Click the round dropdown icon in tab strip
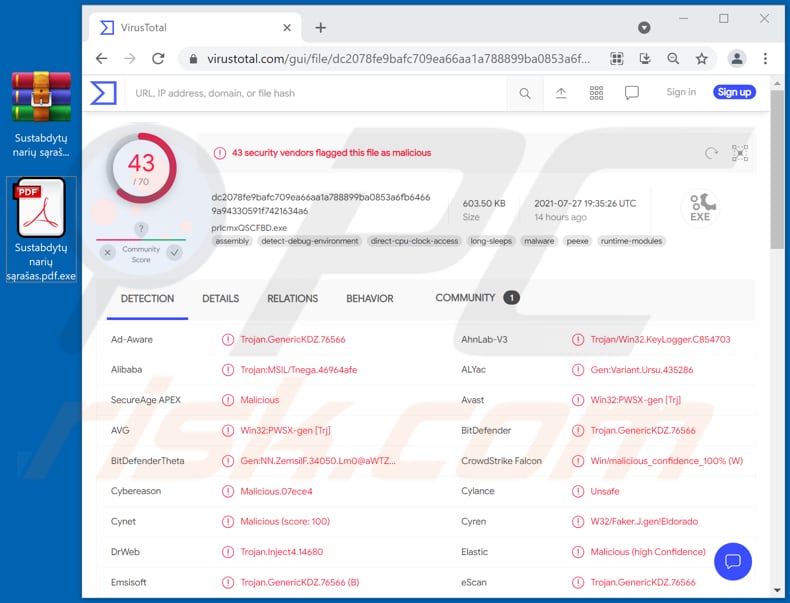Screen dimensions: 790x603 pyautogui.click(x=644, y=28)
